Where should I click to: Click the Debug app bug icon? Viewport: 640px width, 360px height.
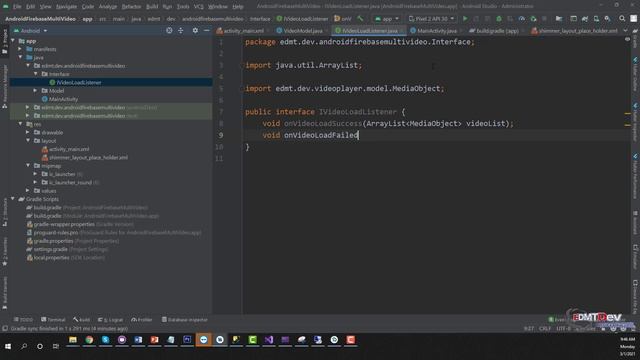click(499, 19)
